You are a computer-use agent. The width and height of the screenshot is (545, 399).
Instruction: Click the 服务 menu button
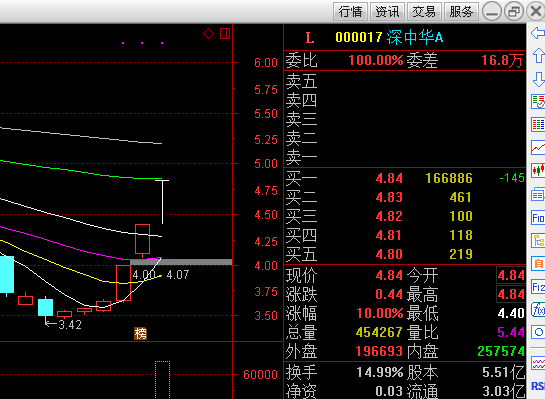(x=461, y=11)
